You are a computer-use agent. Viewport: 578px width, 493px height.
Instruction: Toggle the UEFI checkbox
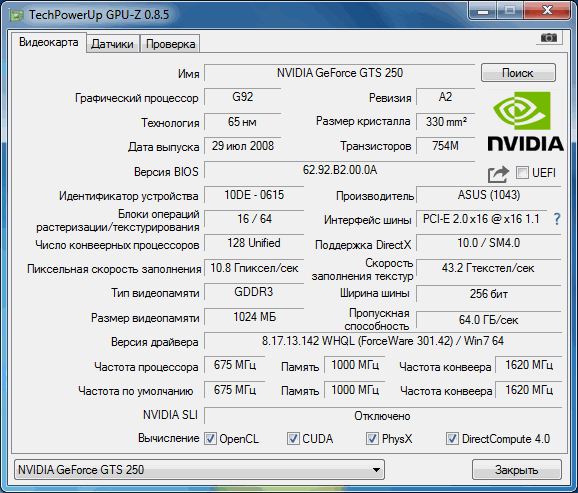click(522, 172)
